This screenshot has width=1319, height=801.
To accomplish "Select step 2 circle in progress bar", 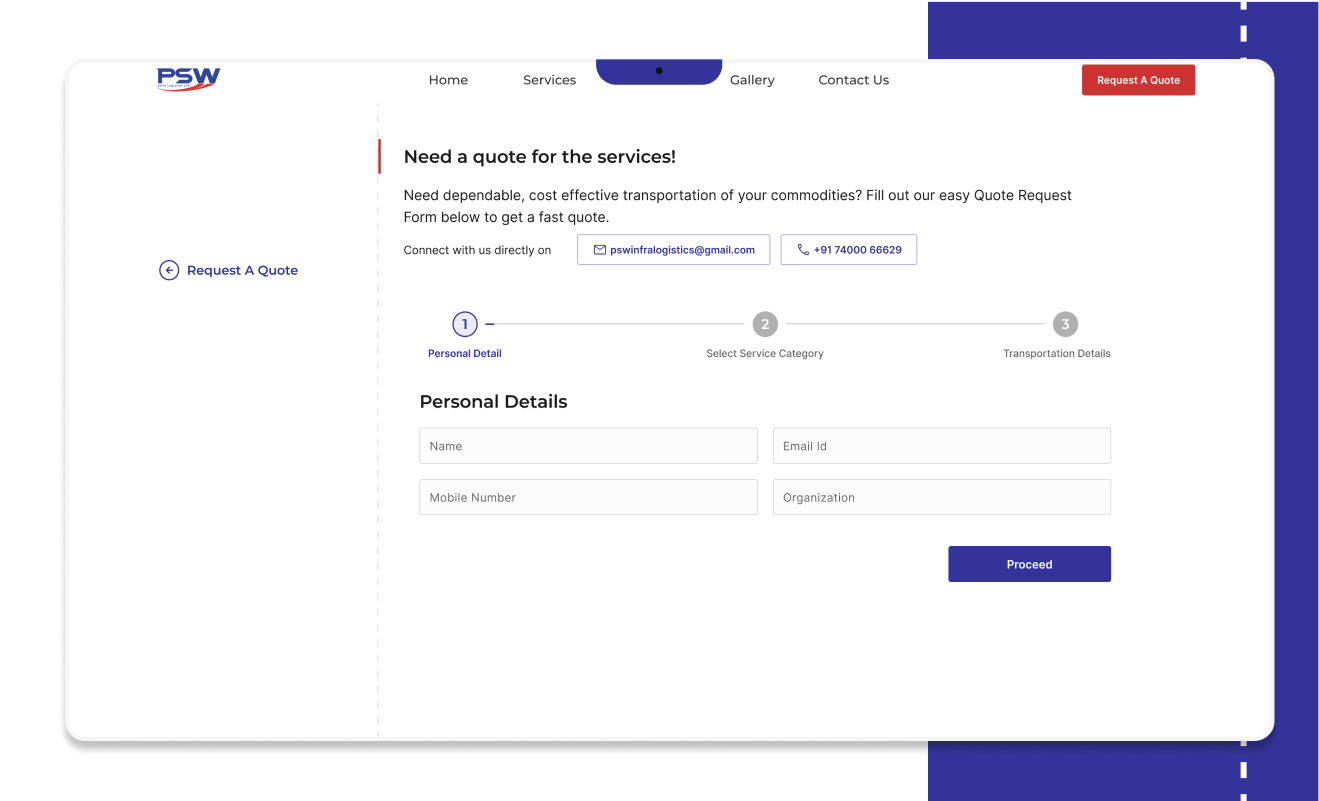I will [765, 324].
